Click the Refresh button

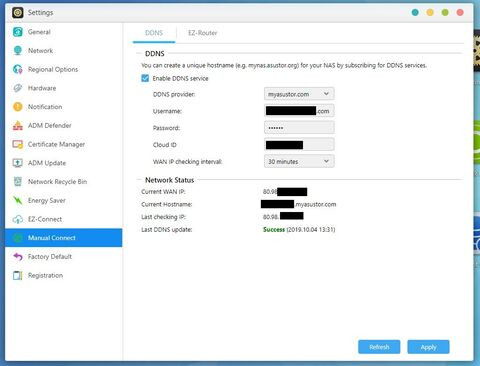pos(379,347)
